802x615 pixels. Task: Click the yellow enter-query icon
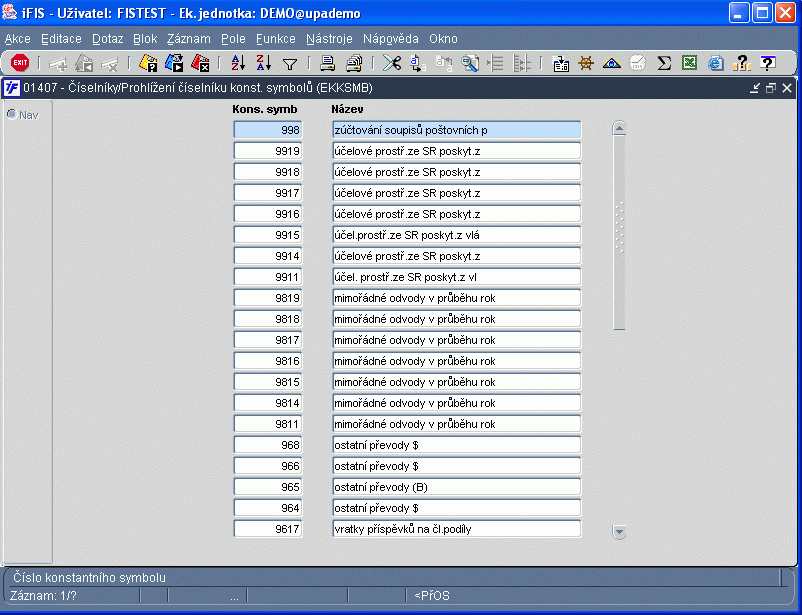click(x=148, y=63)
